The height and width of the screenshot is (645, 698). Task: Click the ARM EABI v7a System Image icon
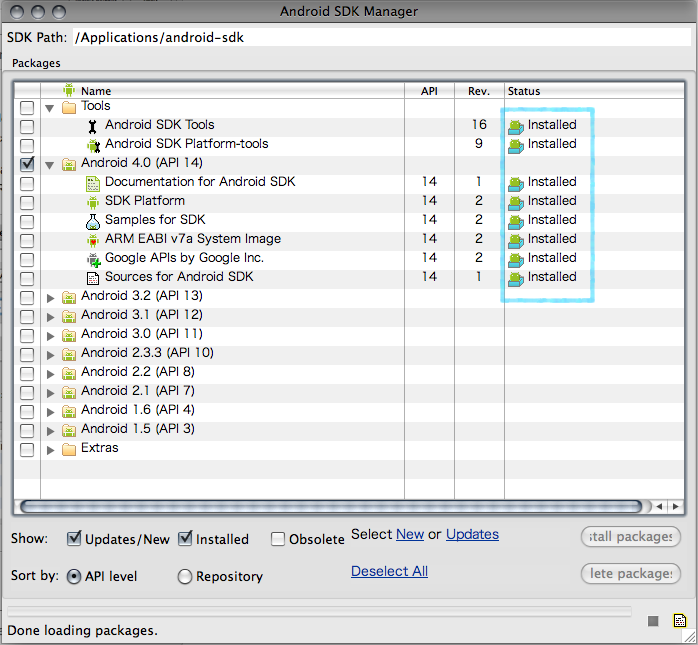[93, 241]
